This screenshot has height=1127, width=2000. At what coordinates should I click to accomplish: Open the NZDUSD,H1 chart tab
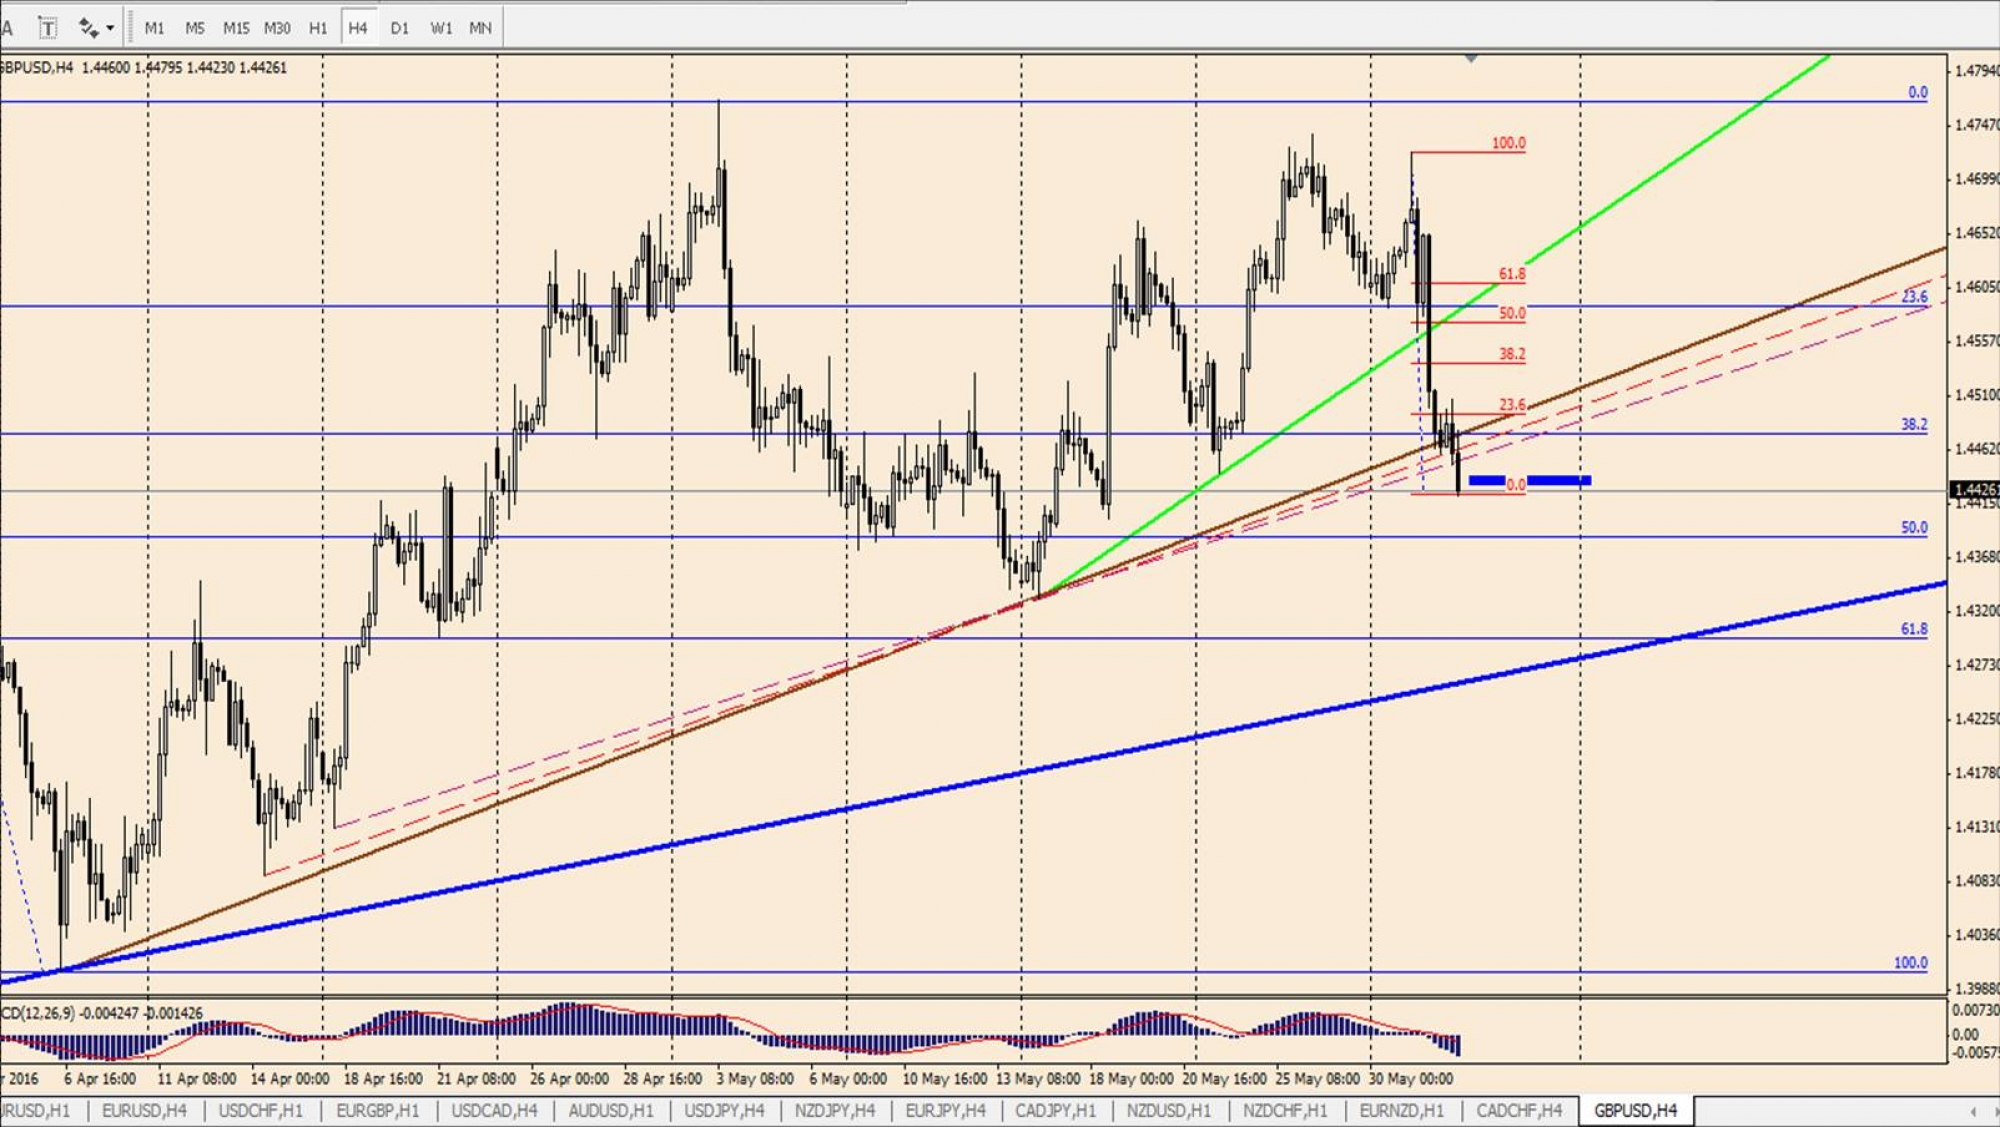[1168, 1110]
